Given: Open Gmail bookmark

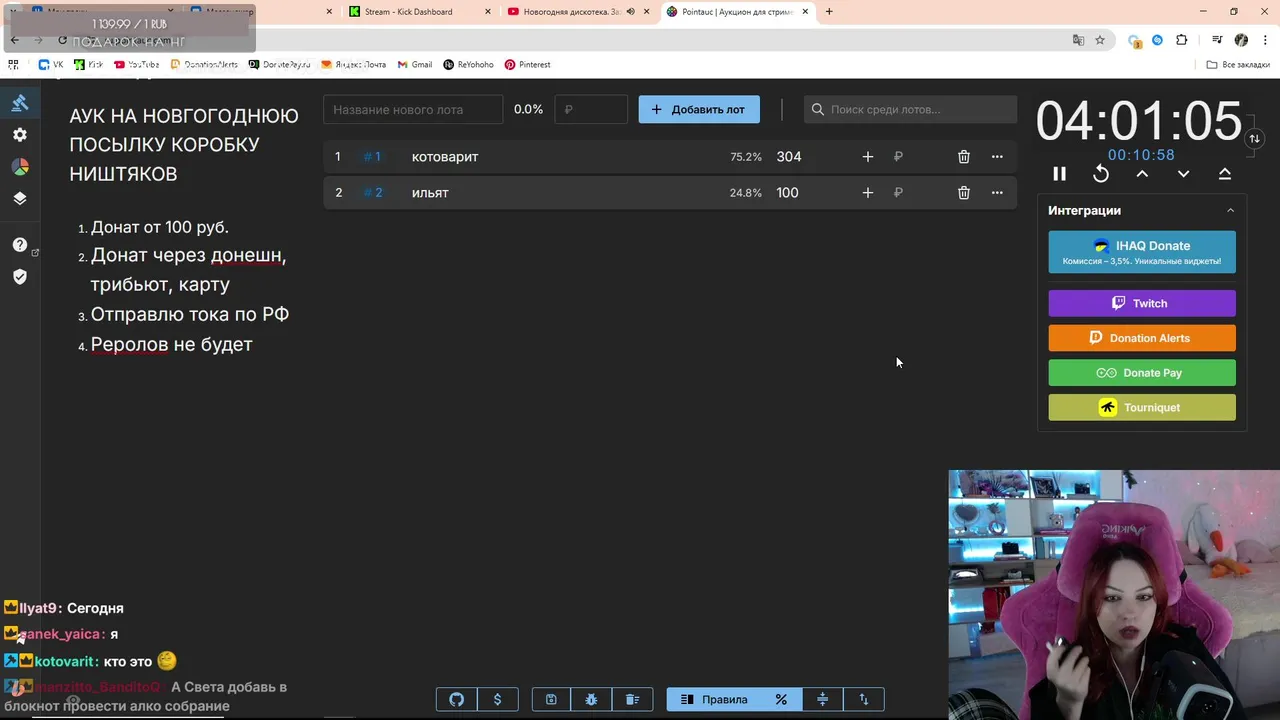Looking at the screenshot, I should 415,65.
